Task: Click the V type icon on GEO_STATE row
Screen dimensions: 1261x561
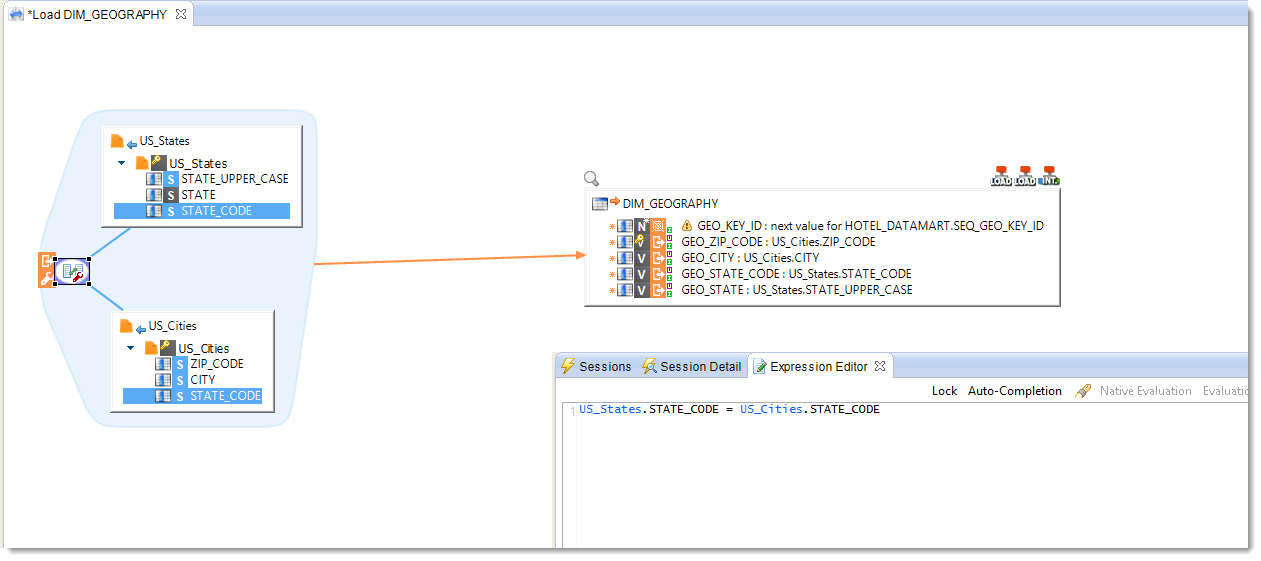Action: click(641, 290)
